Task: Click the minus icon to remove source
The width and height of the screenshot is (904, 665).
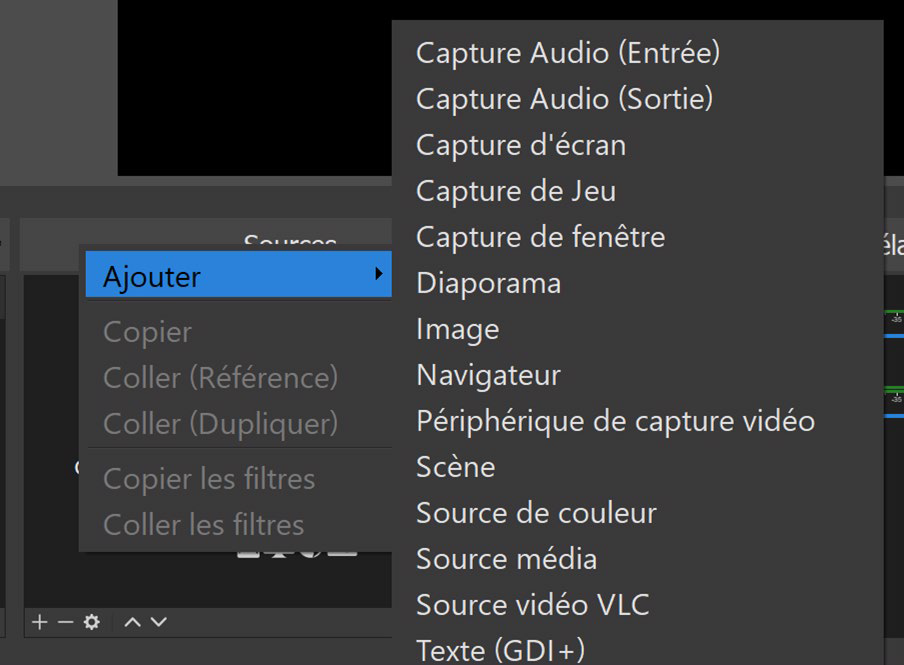Action: click(x=66, y=622)
